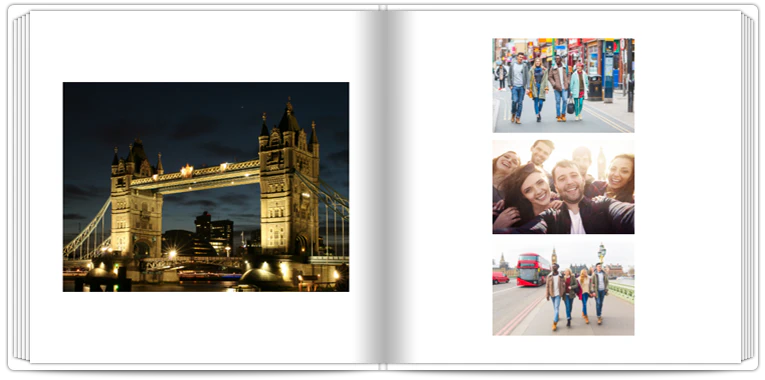Click the red double-decker bus in bottom photo
Screen dimensions: 765x380
click(533, 269)
